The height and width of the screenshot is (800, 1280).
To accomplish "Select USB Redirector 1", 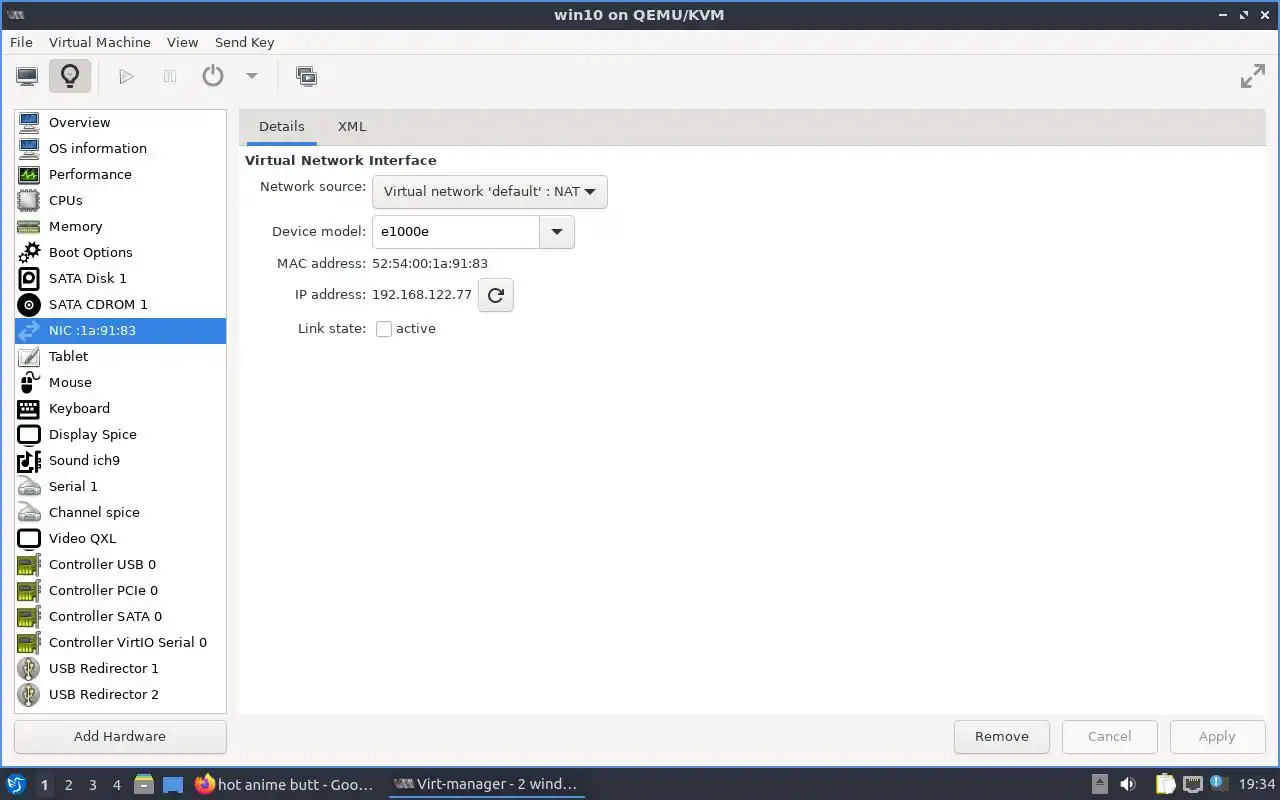I will (120, 668).
